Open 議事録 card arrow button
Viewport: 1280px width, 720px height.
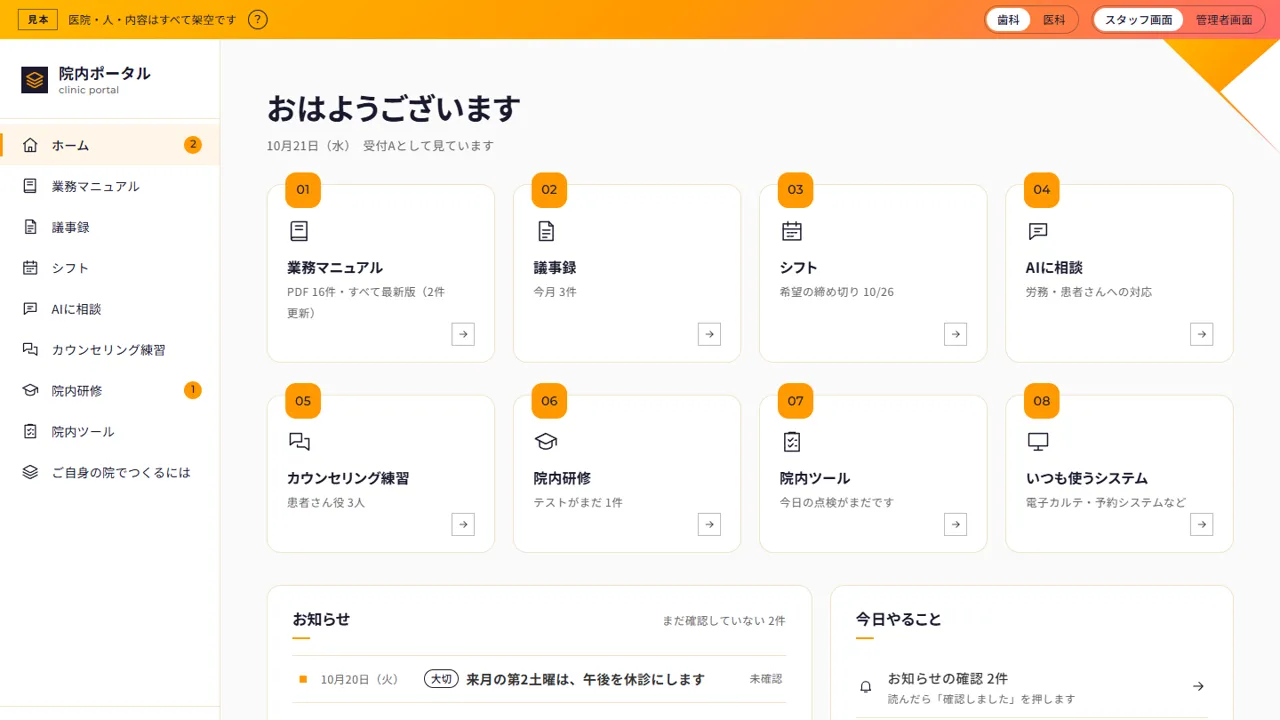tap(709, 334)
